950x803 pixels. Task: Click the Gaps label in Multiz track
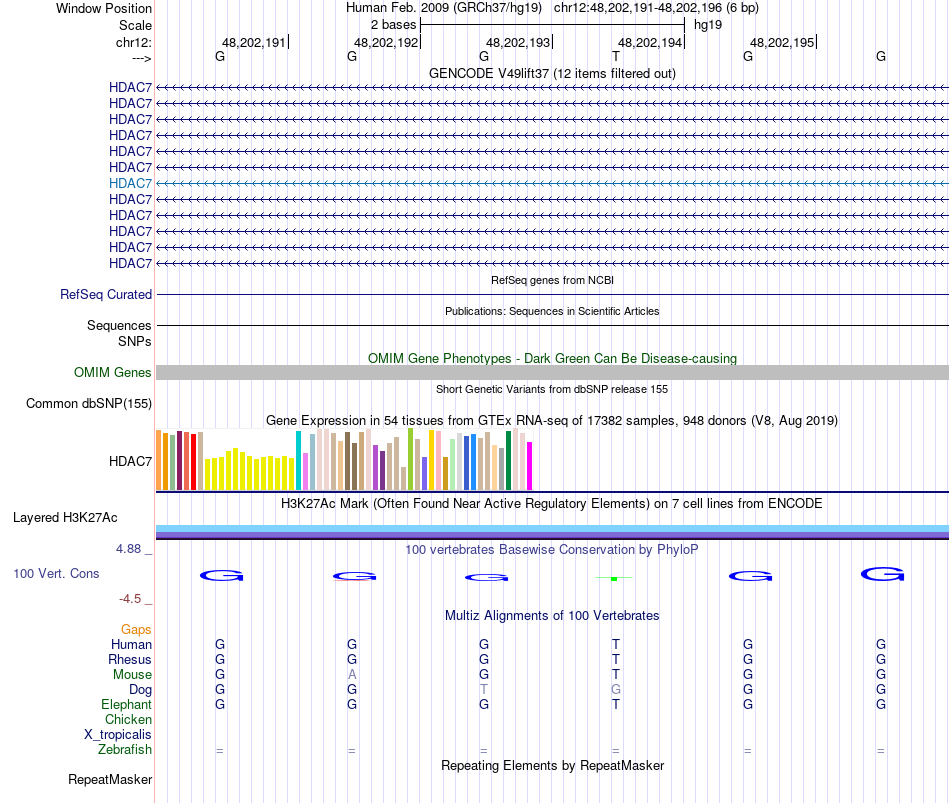(136, 630)
